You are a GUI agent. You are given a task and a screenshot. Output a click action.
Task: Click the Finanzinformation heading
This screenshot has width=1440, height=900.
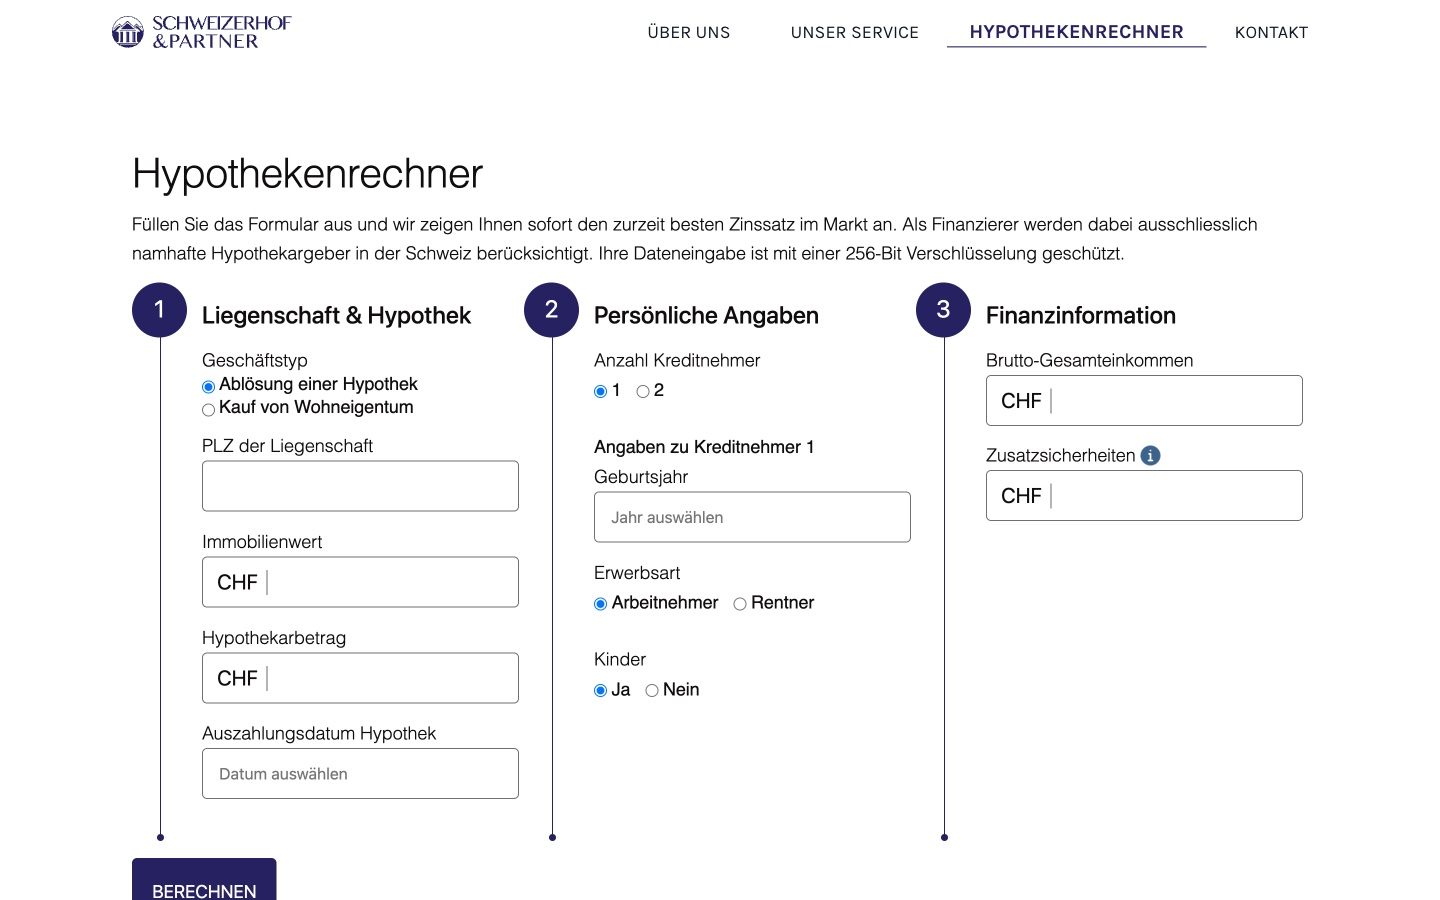click(1081, 316)
